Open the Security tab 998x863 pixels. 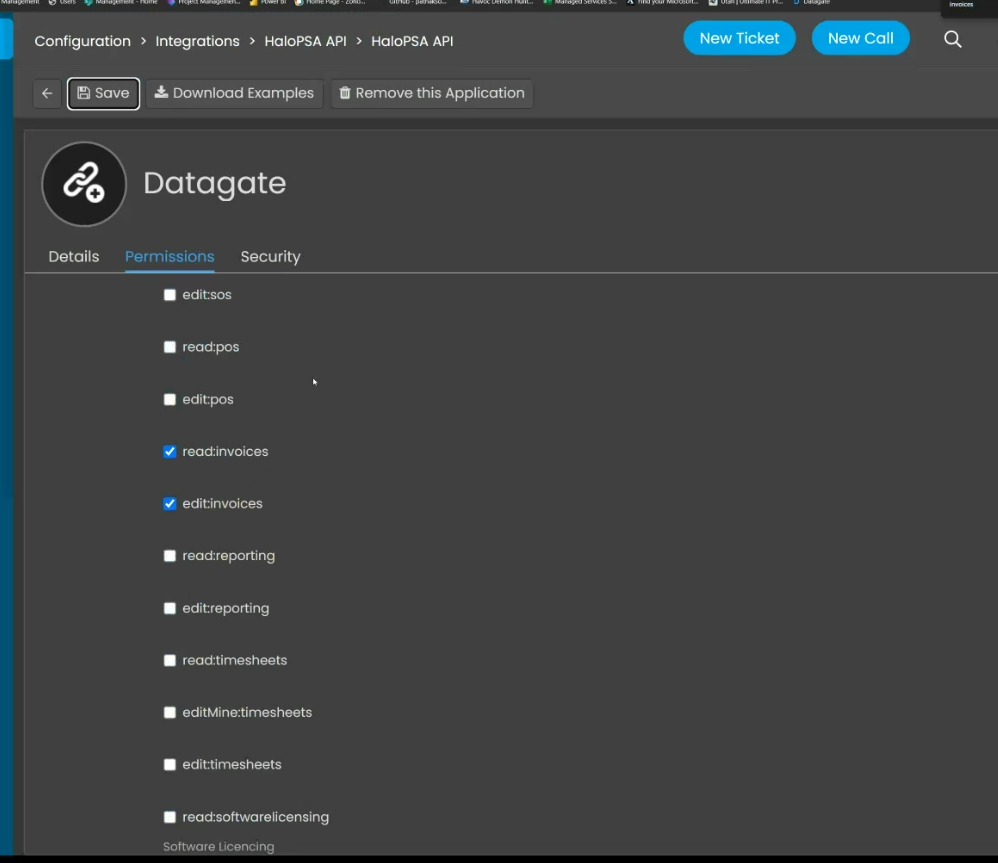coord(270,257)
